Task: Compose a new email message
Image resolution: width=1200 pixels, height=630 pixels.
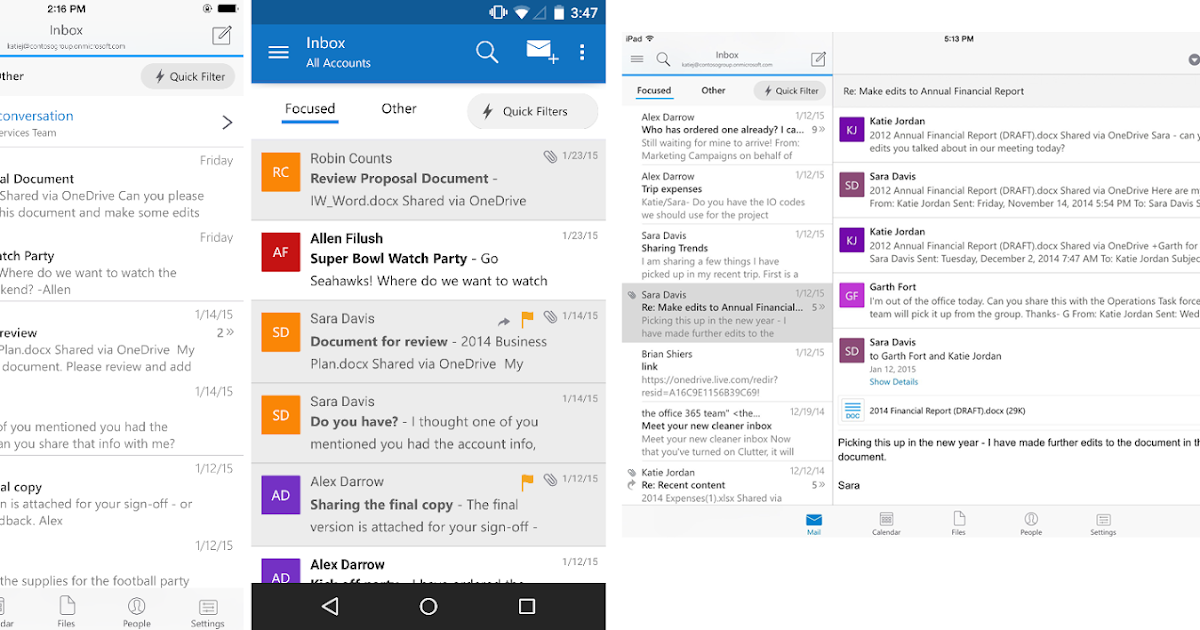Action: (540, 51)
